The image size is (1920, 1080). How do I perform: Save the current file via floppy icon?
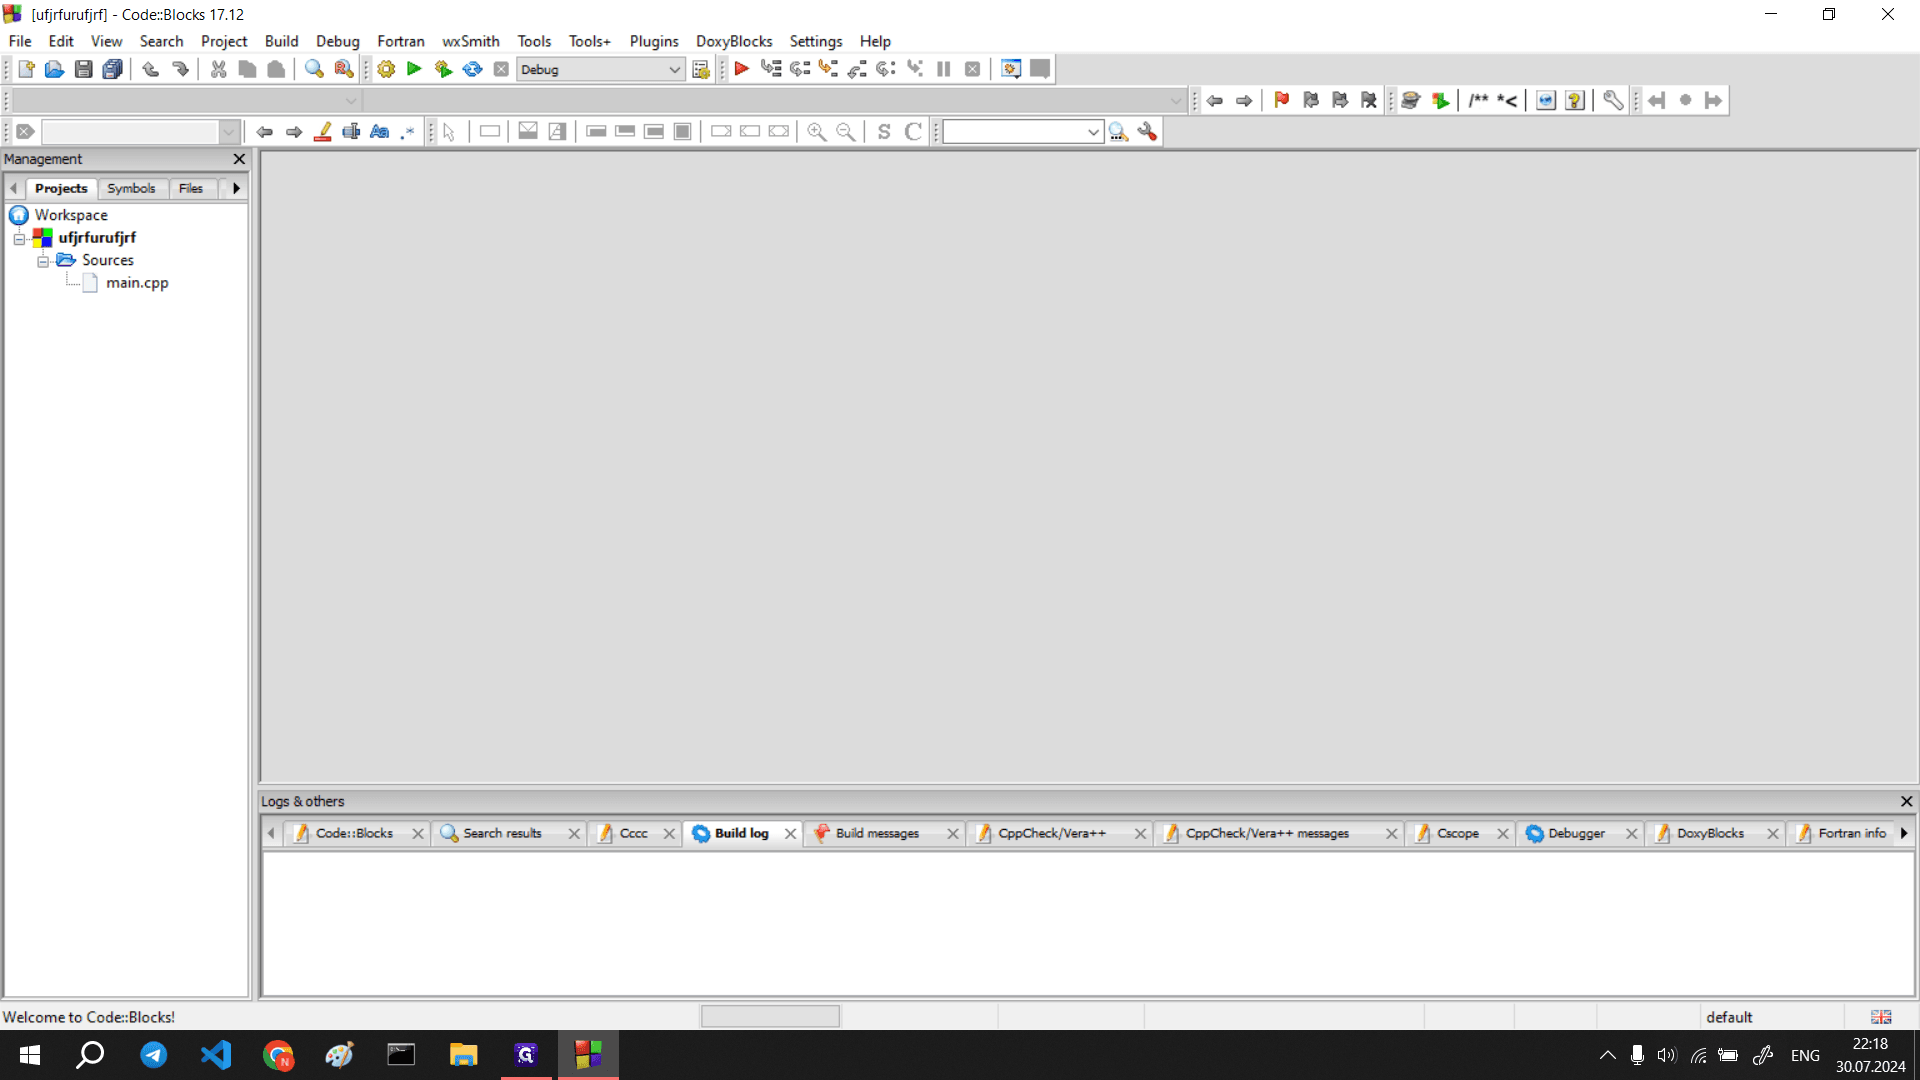[84, 69]
